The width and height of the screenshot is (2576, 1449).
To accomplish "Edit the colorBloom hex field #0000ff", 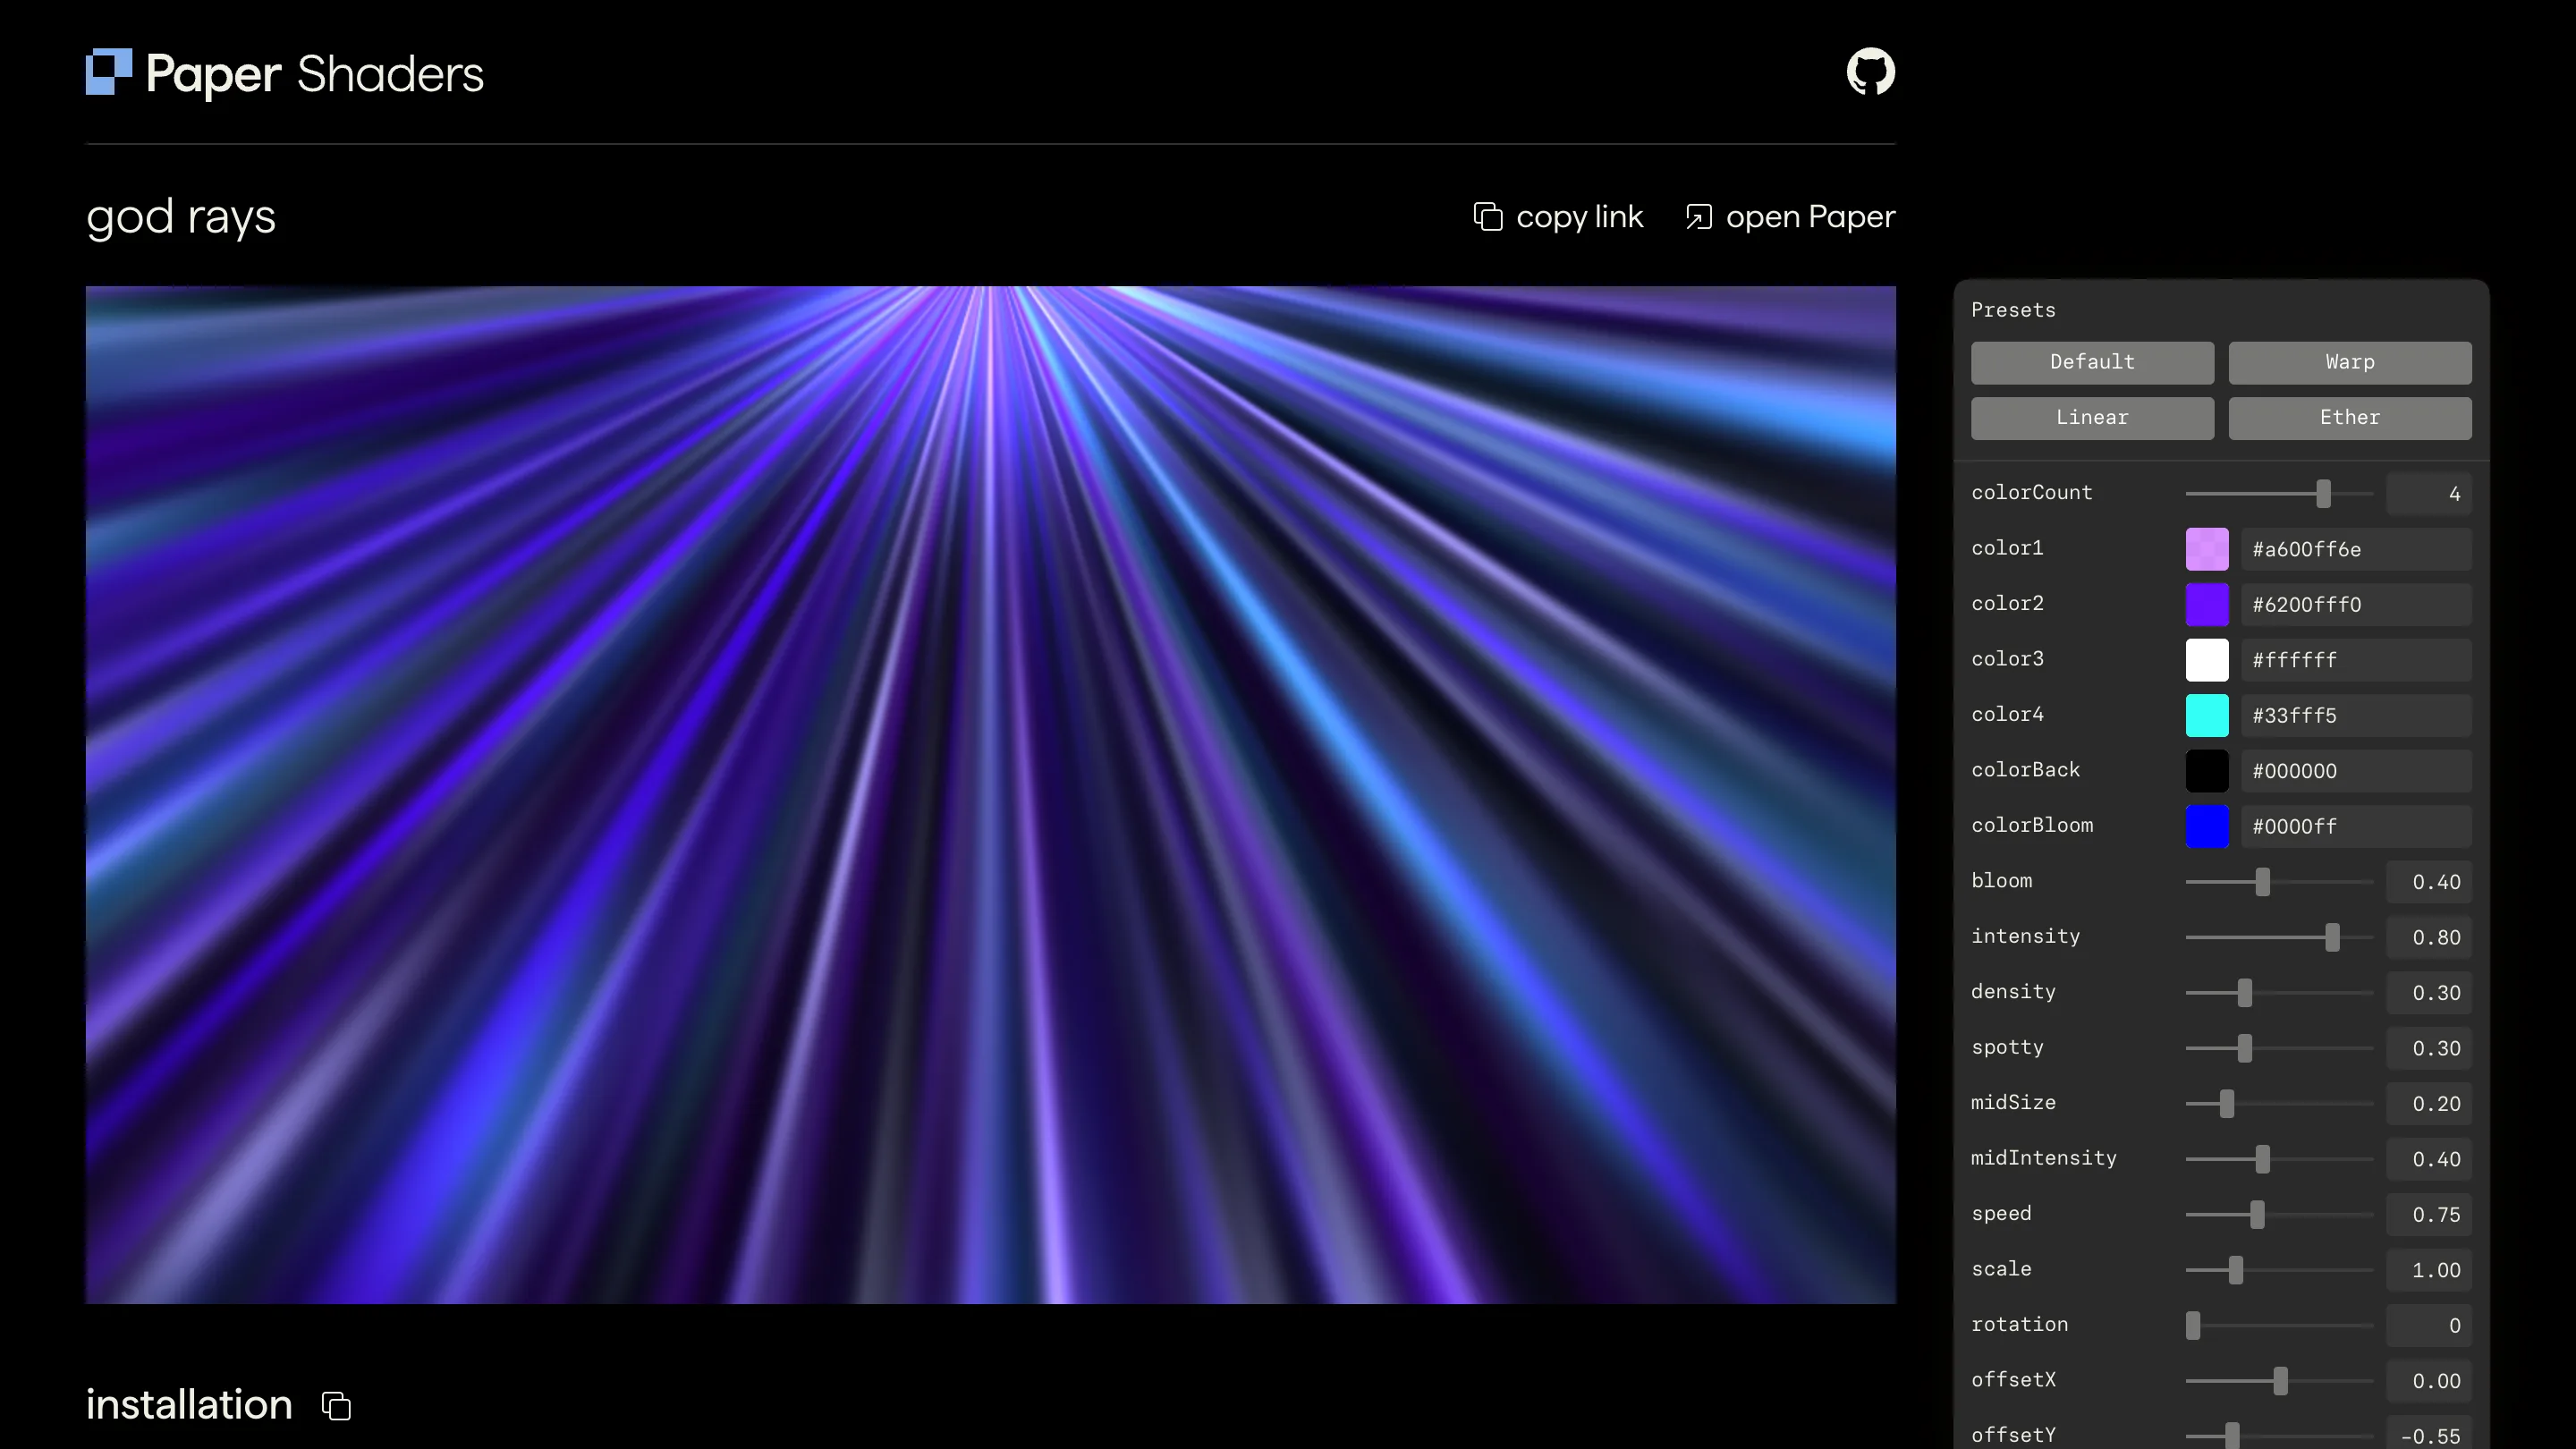I will pyautogui.click(x=2356, y=827).
